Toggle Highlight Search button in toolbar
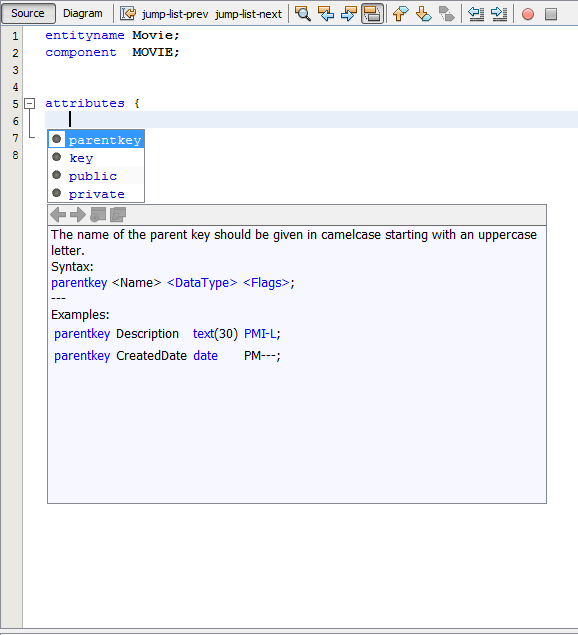 point(372,14)
